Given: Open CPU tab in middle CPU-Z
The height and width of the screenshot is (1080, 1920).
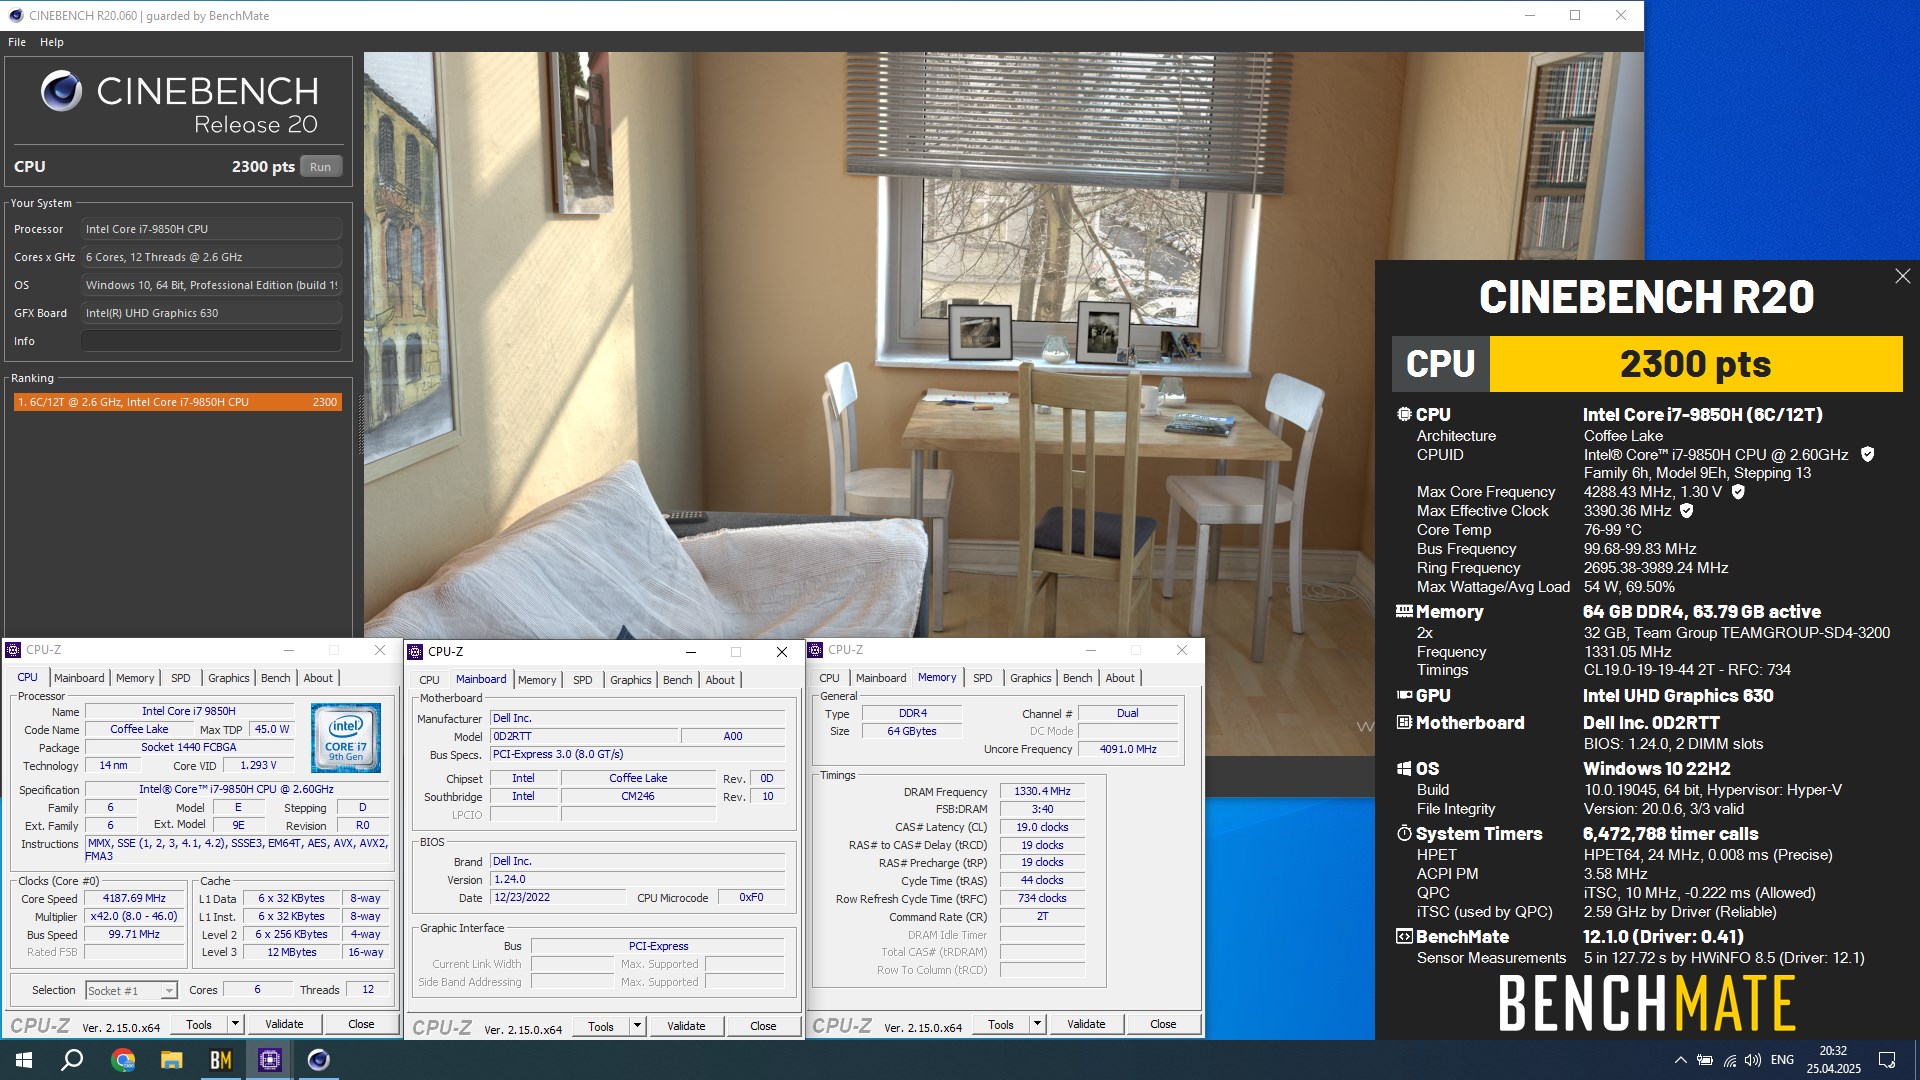Looking at the screenshot, I should [429, 680].
